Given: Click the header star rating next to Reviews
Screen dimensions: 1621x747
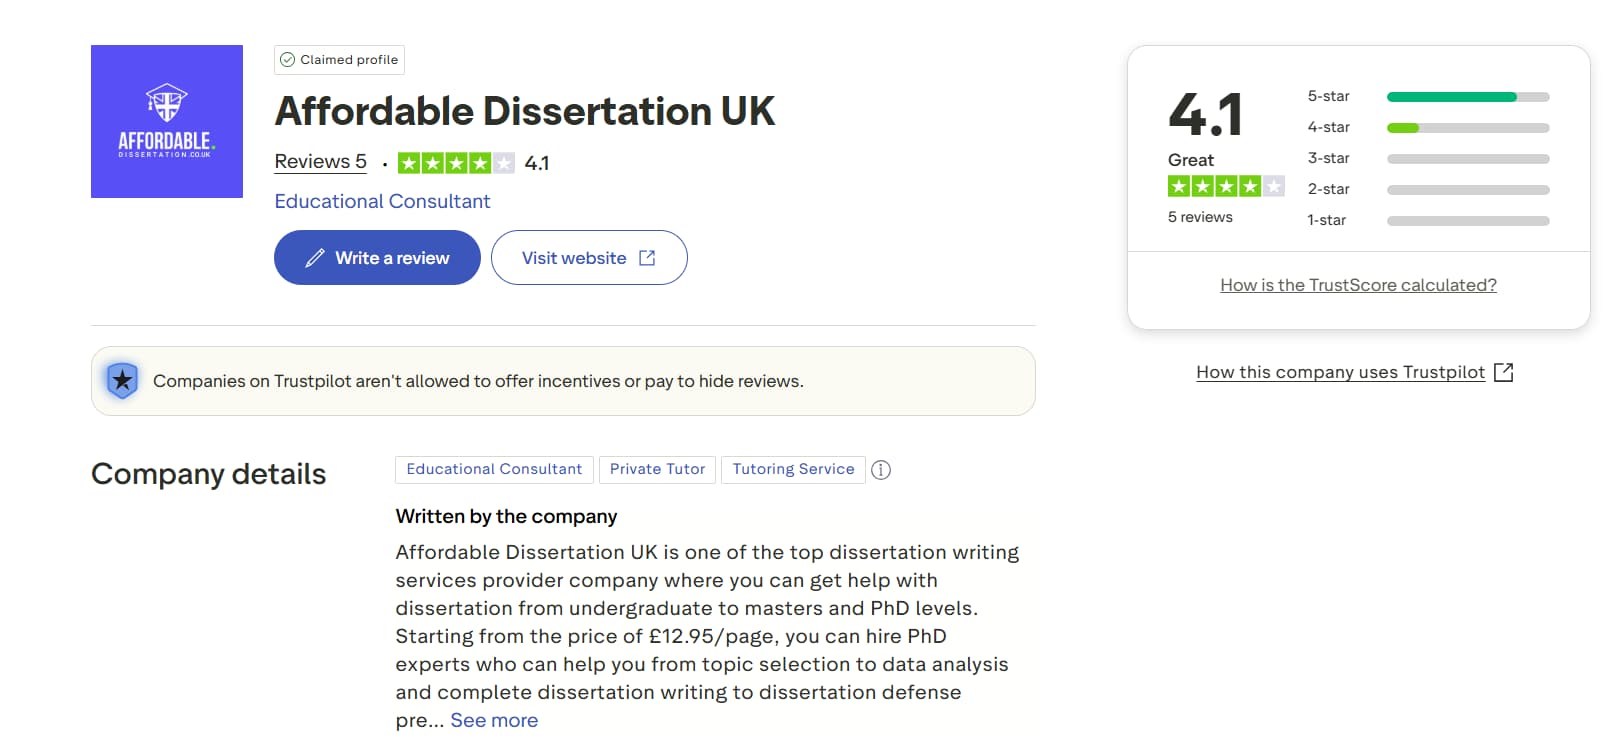Looking at the screenshot, I should pos(456,163).
